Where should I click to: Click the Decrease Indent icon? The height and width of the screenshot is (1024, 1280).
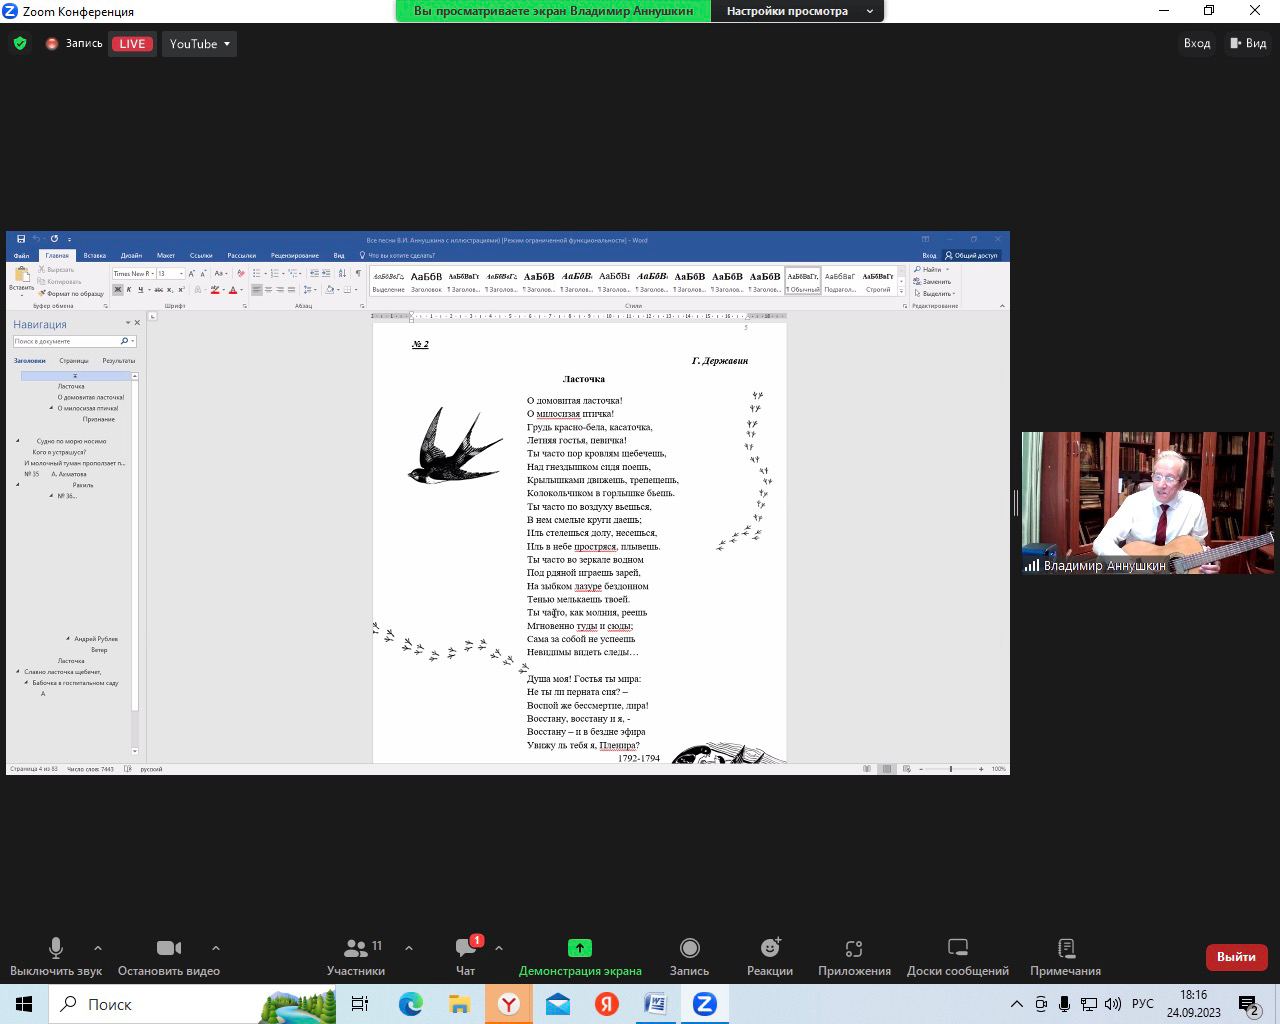click(314, 273)
